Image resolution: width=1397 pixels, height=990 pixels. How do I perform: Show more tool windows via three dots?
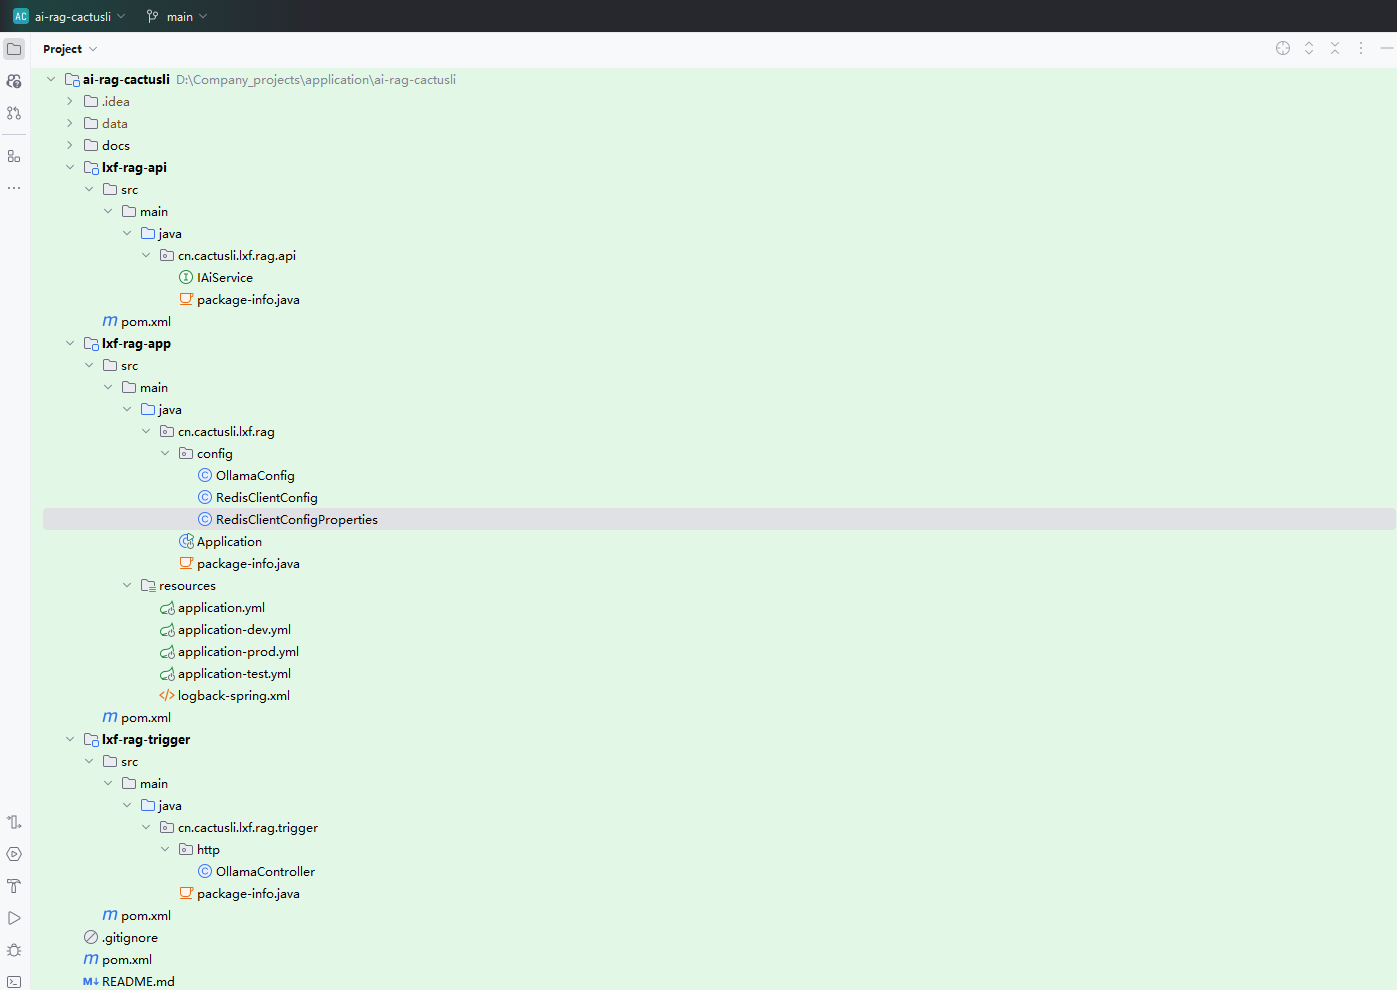14,188
